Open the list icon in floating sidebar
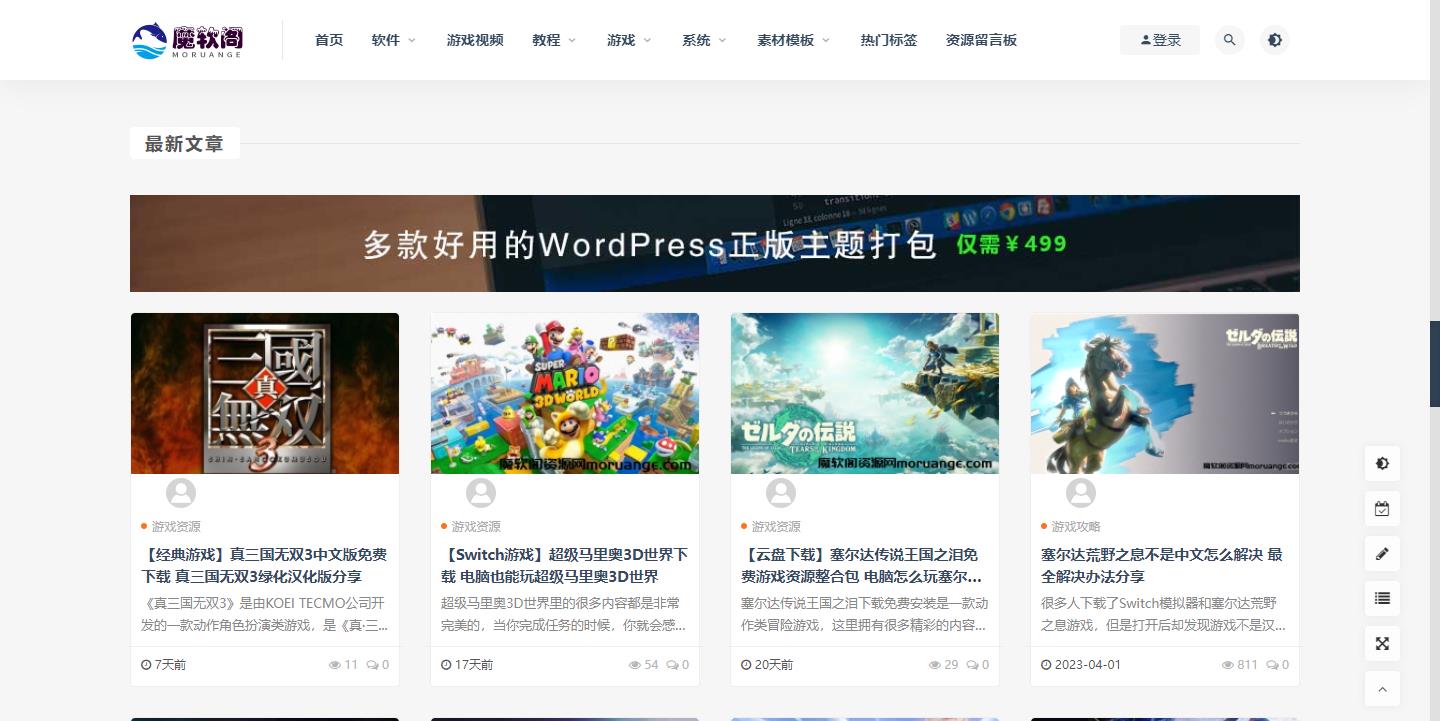 (1382, 599)
